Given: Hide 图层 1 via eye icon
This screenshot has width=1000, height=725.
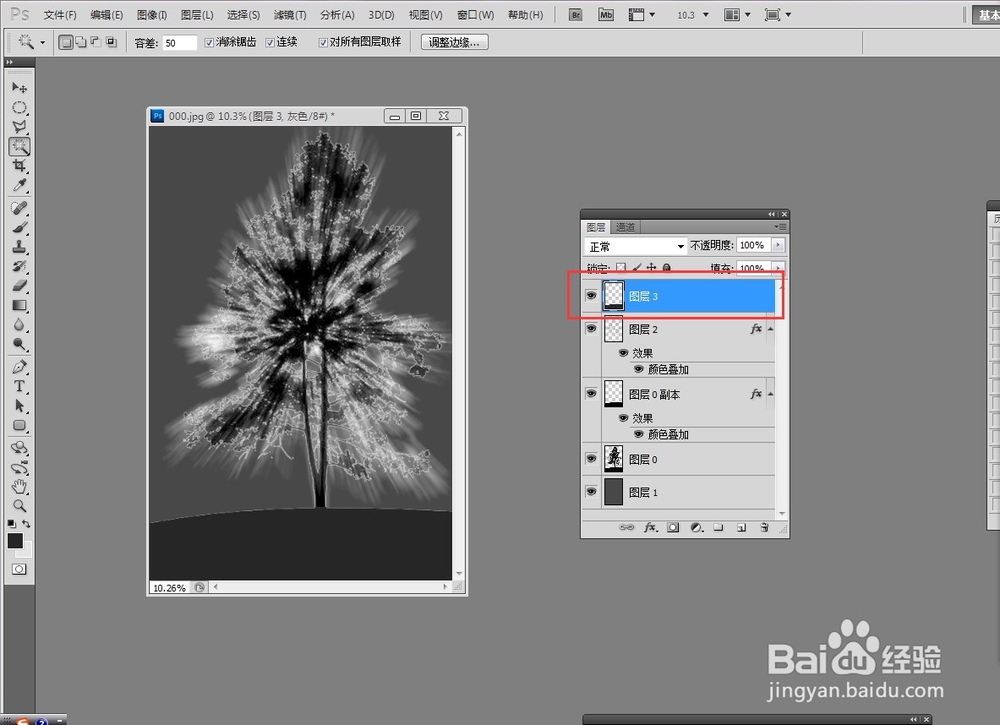Looking at the screenshot, I should click(x=591, y=492).
